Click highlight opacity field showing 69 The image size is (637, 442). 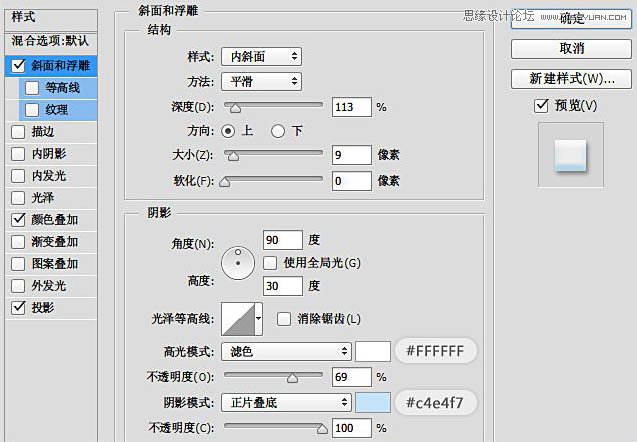[x=351, y=377]
